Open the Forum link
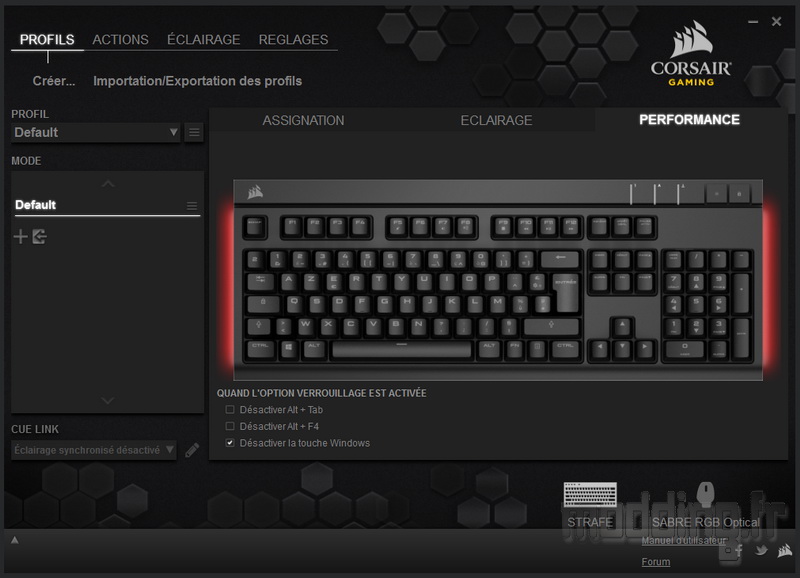 (656, 562)
